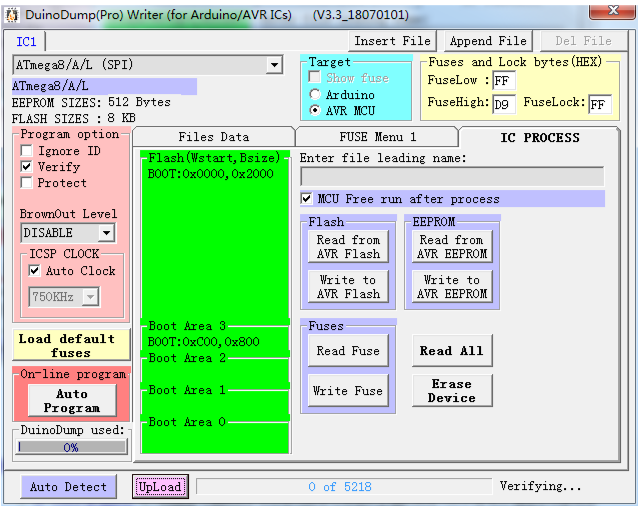Viewport: 642px width, 506px height.
Task: Select the IC1 tab
Action: (26, 42)
